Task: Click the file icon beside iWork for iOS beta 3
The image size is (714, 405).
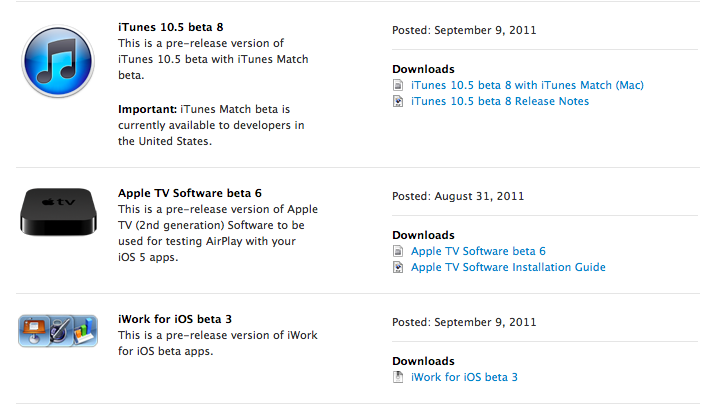Action: (399, 378)
